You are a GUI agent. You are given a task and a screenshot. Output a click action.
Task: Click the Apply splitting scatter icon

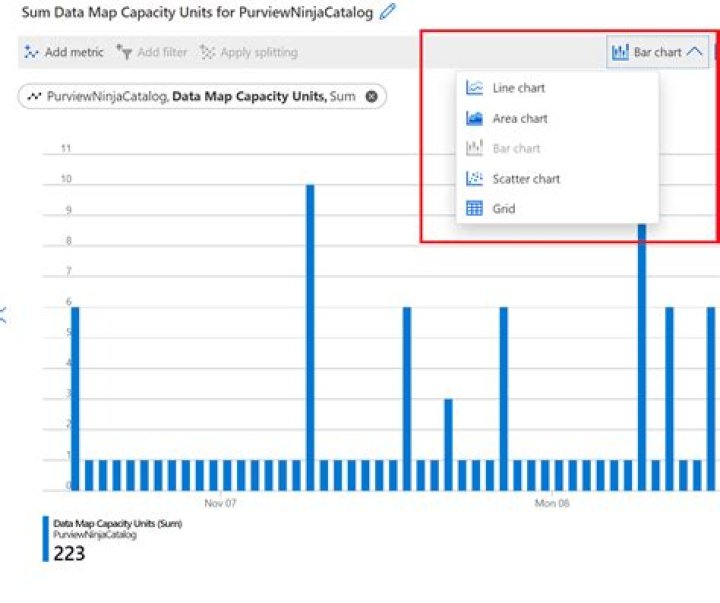tap(208, 52)
